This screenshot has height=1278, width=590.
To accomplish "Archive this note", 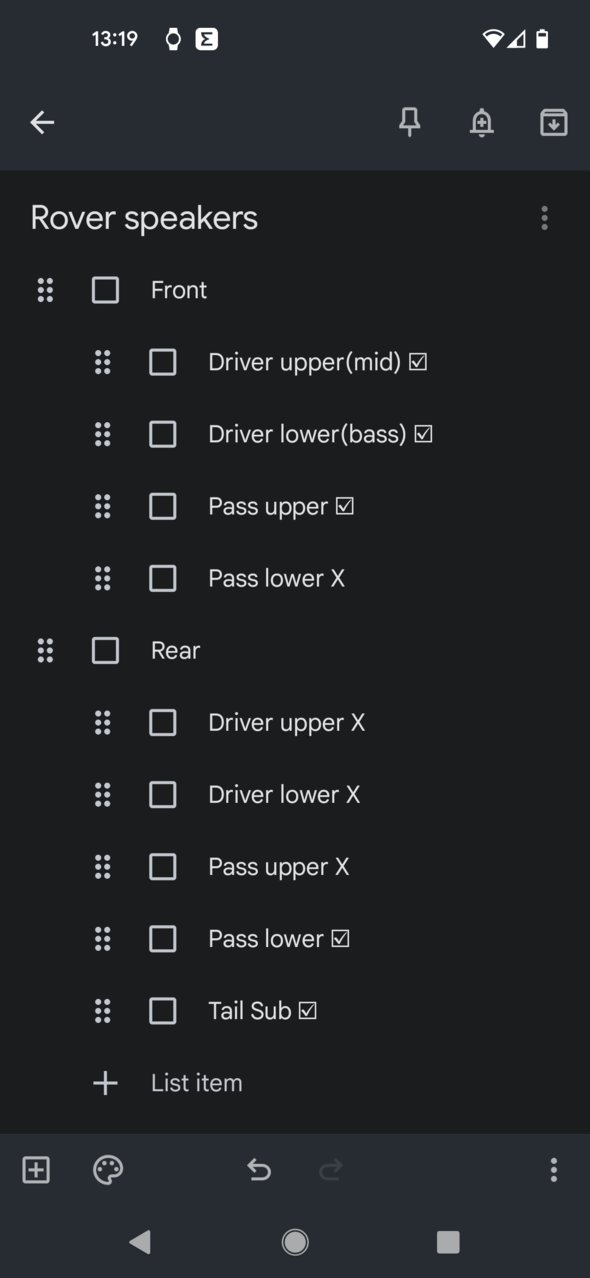I will 554,122.
